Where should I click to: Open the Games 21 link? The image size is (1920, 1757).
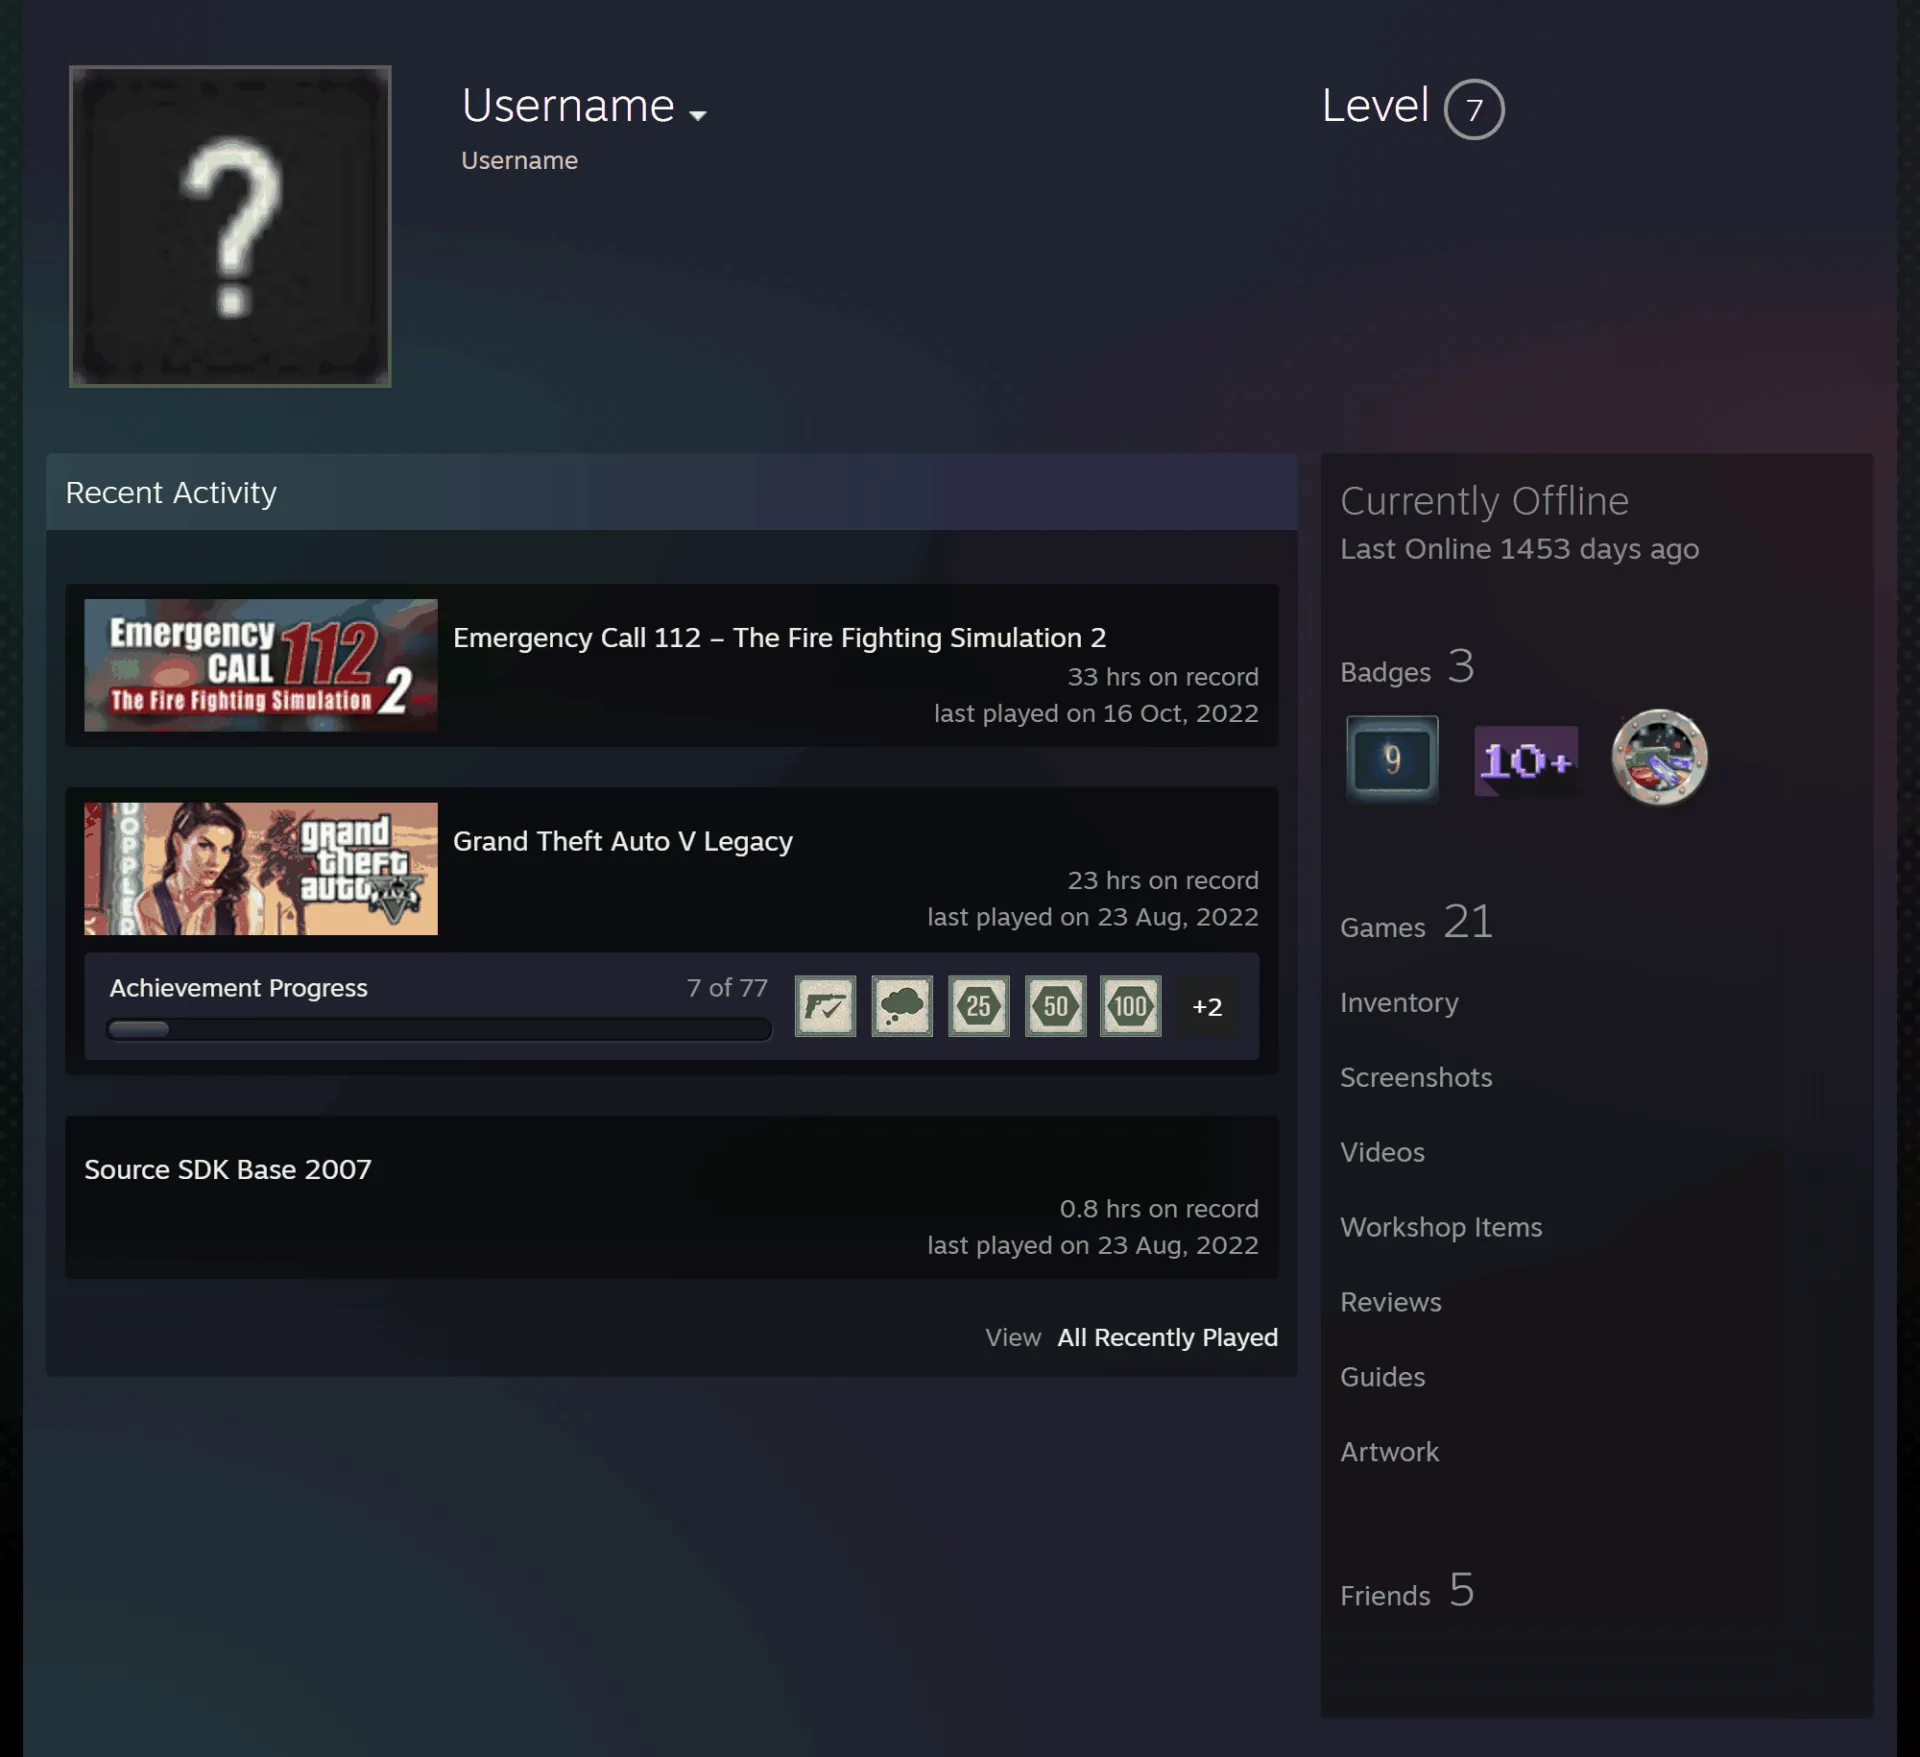point(1416,923)
